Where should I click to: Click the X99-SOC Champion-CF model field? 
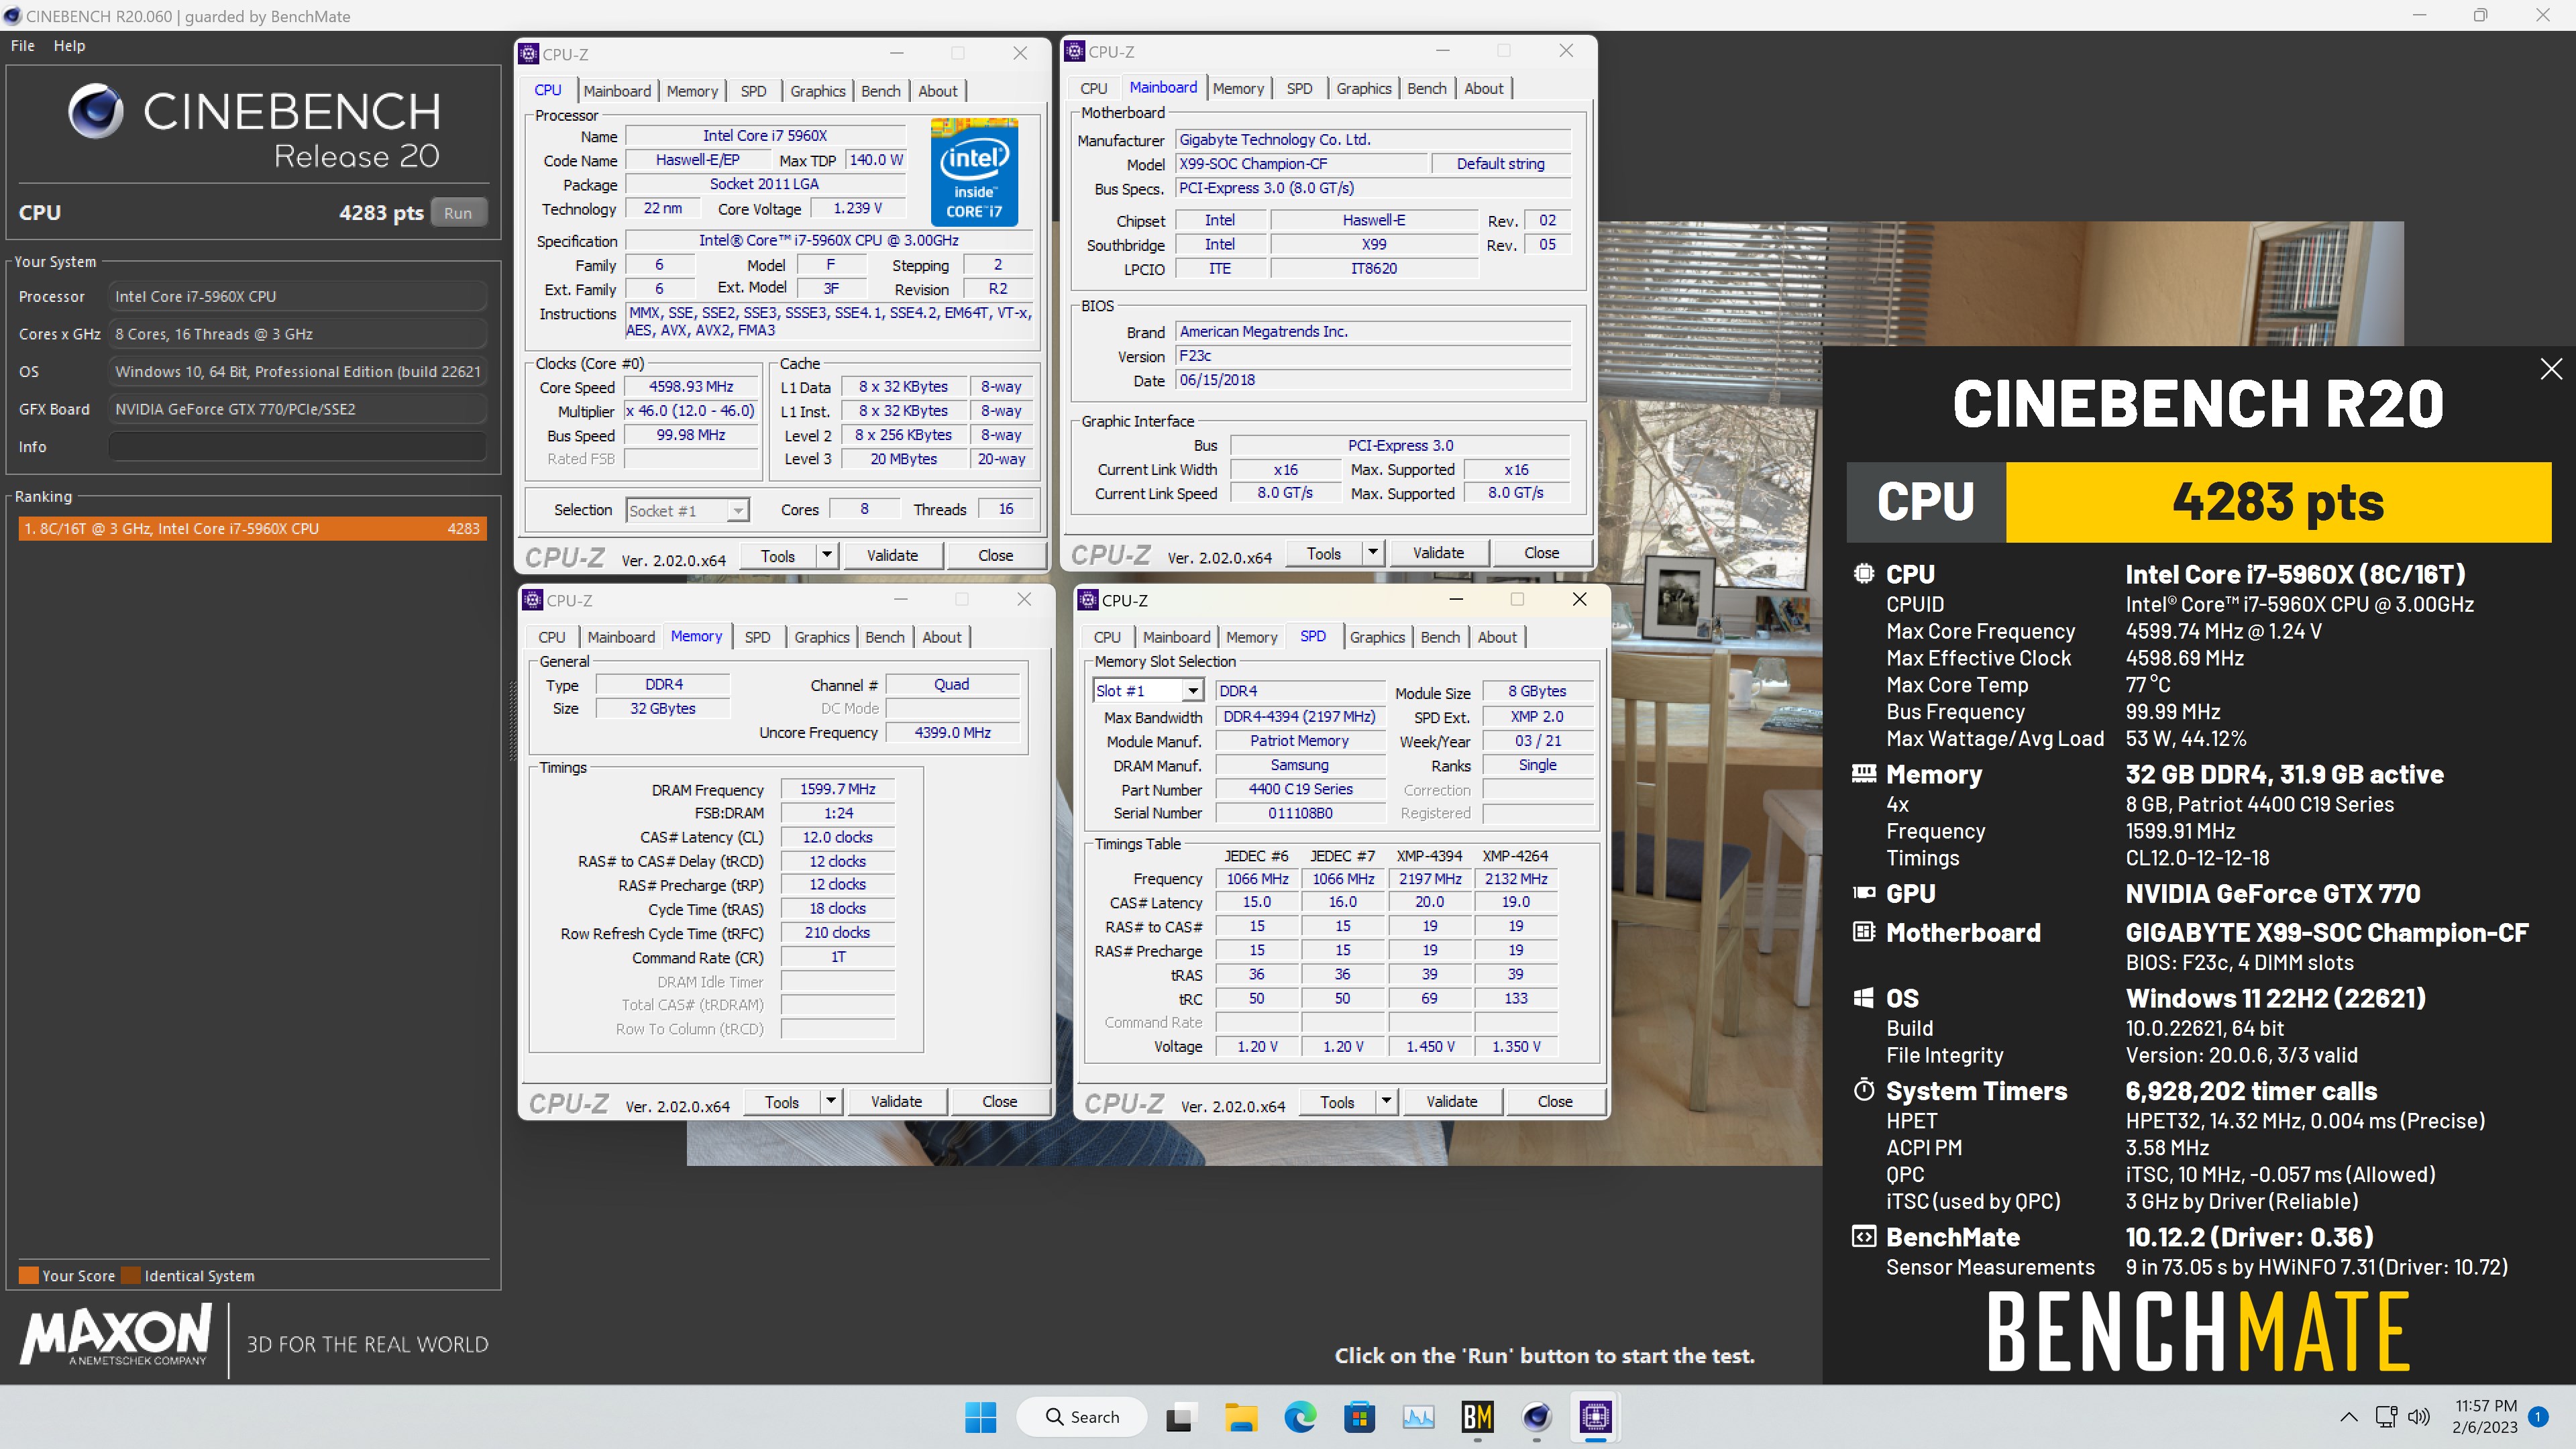[1301, 164]
